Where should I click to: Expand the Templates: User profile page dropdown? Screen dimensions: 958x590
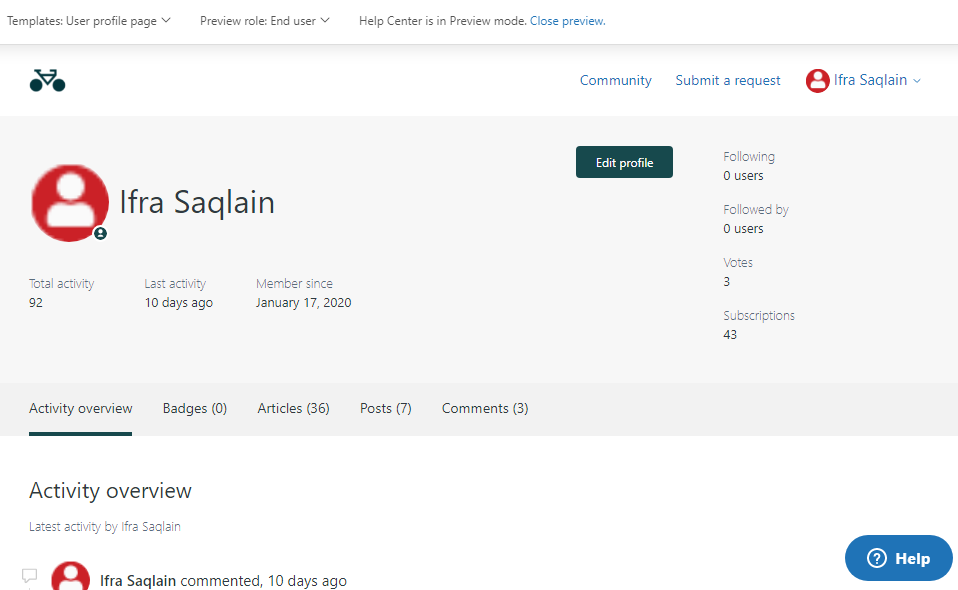(x=89, y=21)
